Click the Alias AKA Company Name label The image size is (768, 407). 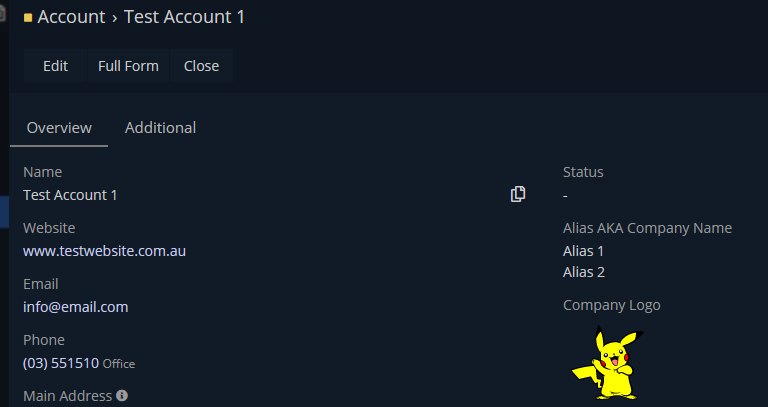coord(647,228)
